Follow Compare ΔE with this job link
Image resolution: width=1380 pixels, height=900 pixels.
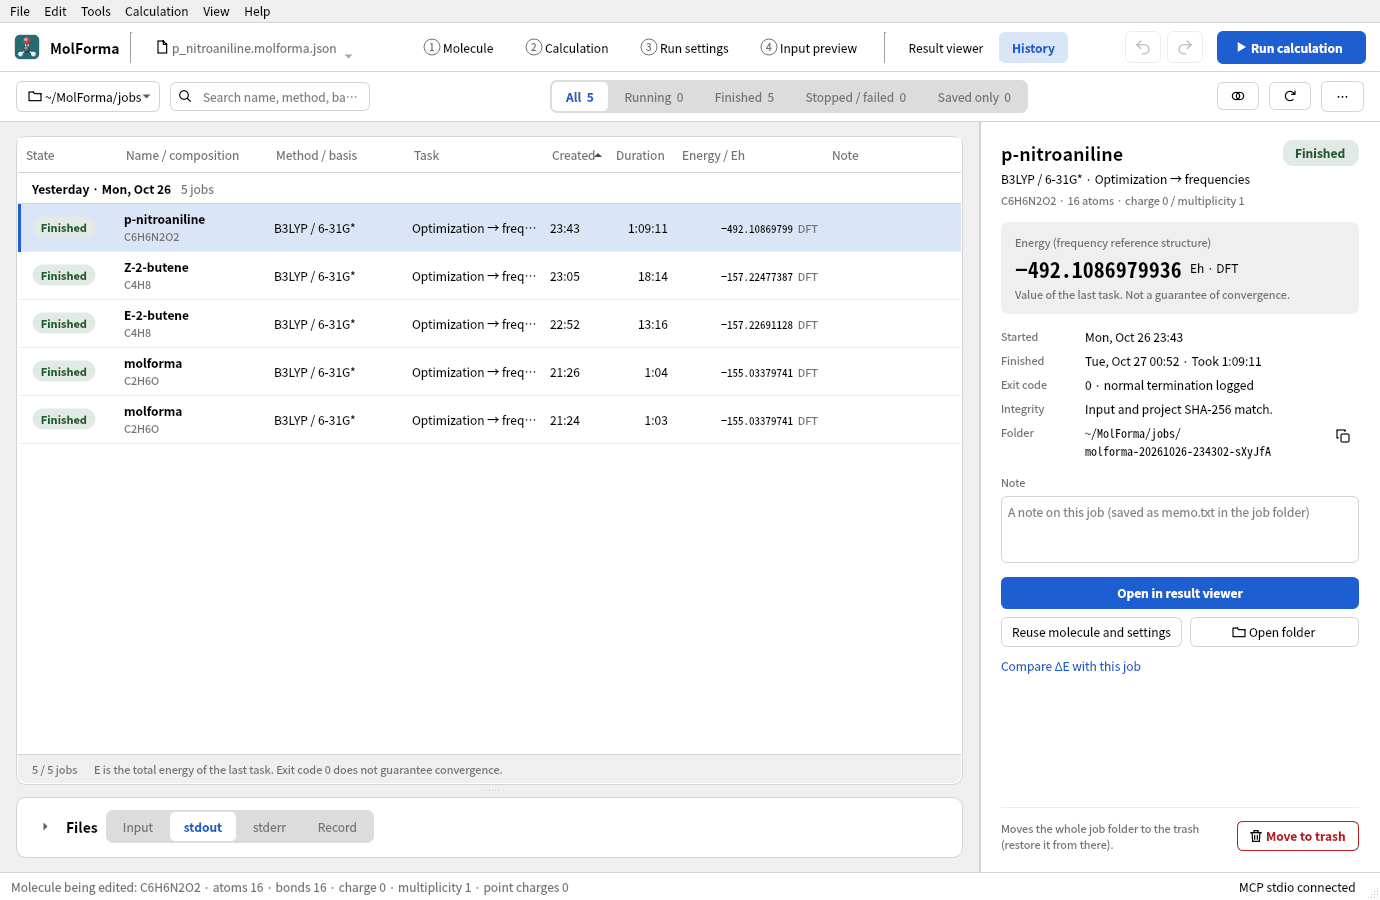1071,666
